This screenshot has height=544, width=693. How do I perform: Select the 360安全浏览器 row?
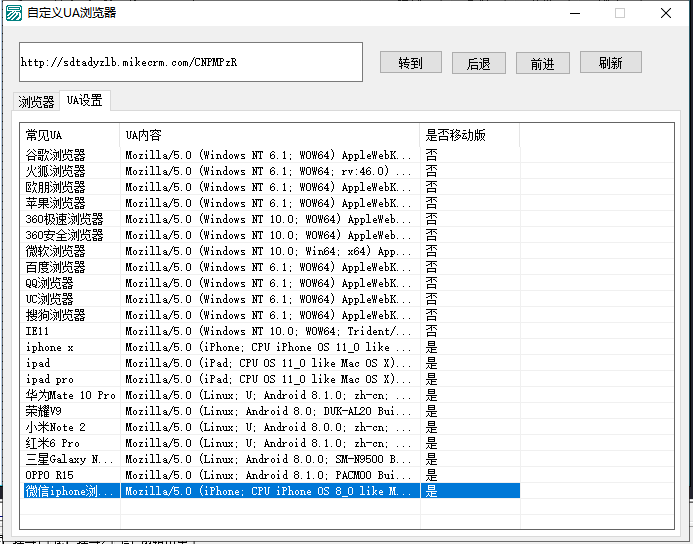click(271, 235)
